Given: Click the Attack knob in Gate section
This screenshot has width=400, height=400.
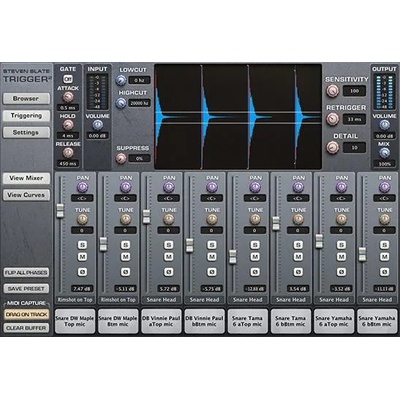Looking at the screenshot, I should (68, 97).
